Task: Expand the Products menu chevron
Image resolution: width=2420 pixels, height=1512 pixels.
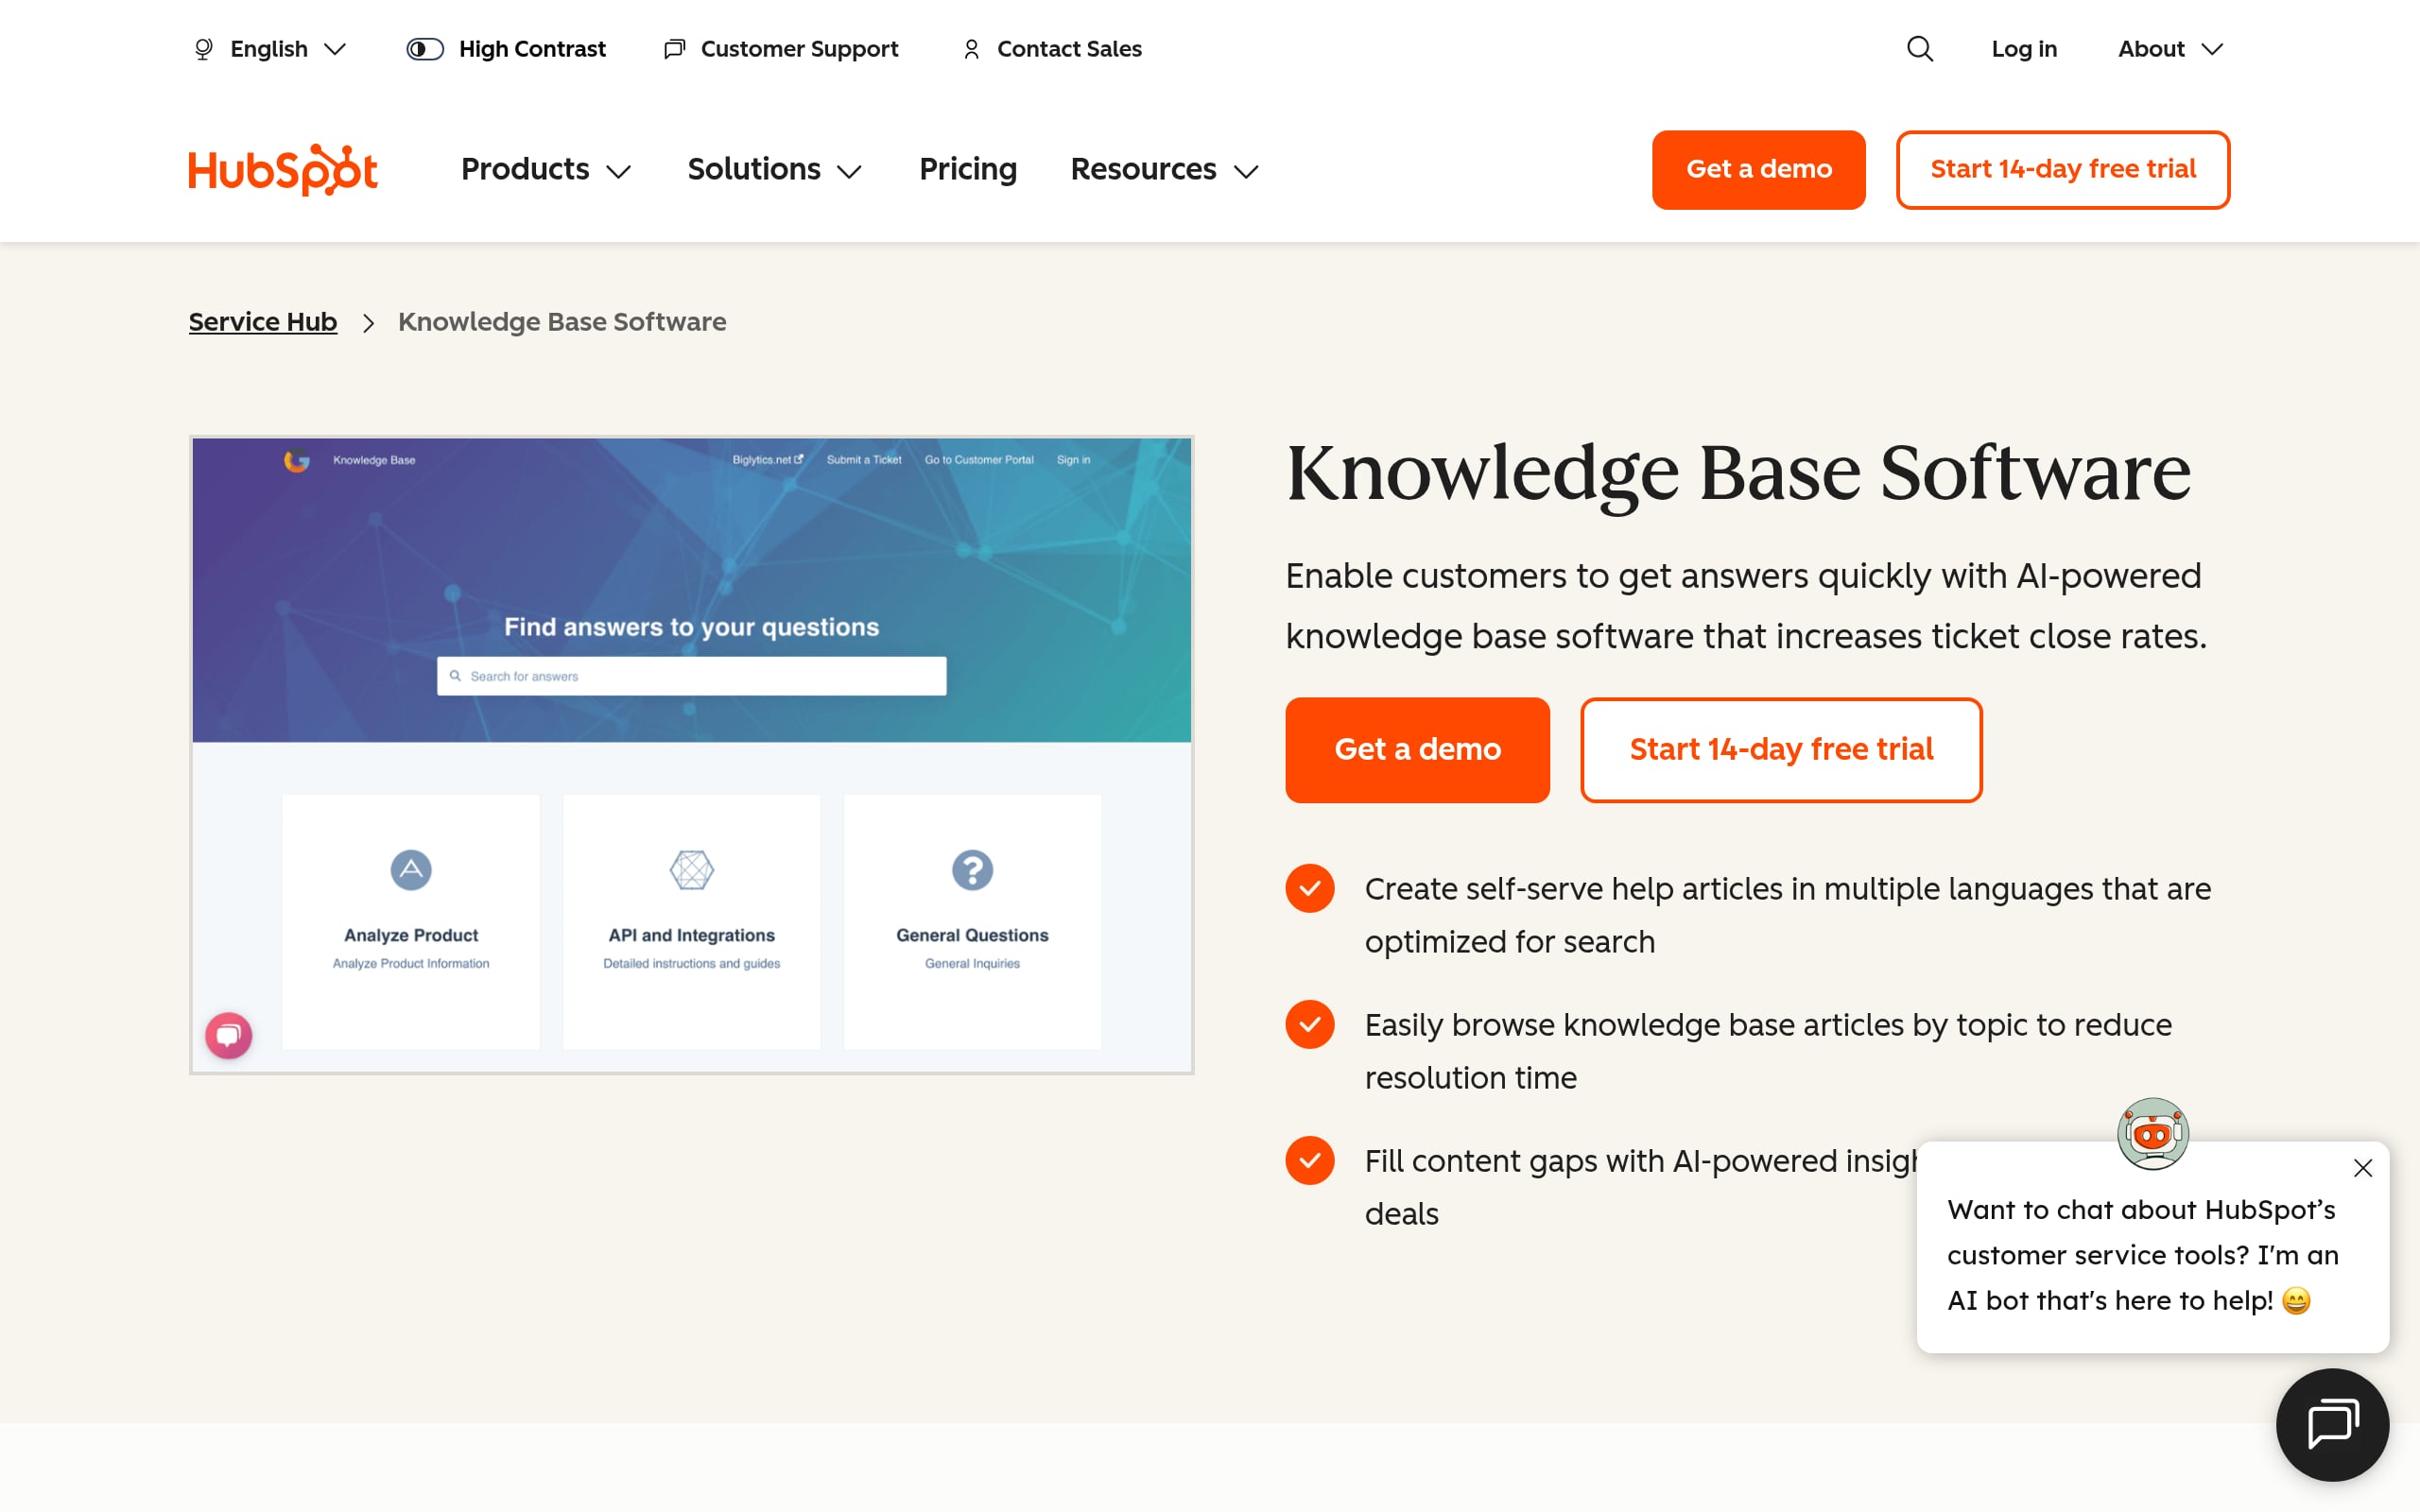Action: 619,172
